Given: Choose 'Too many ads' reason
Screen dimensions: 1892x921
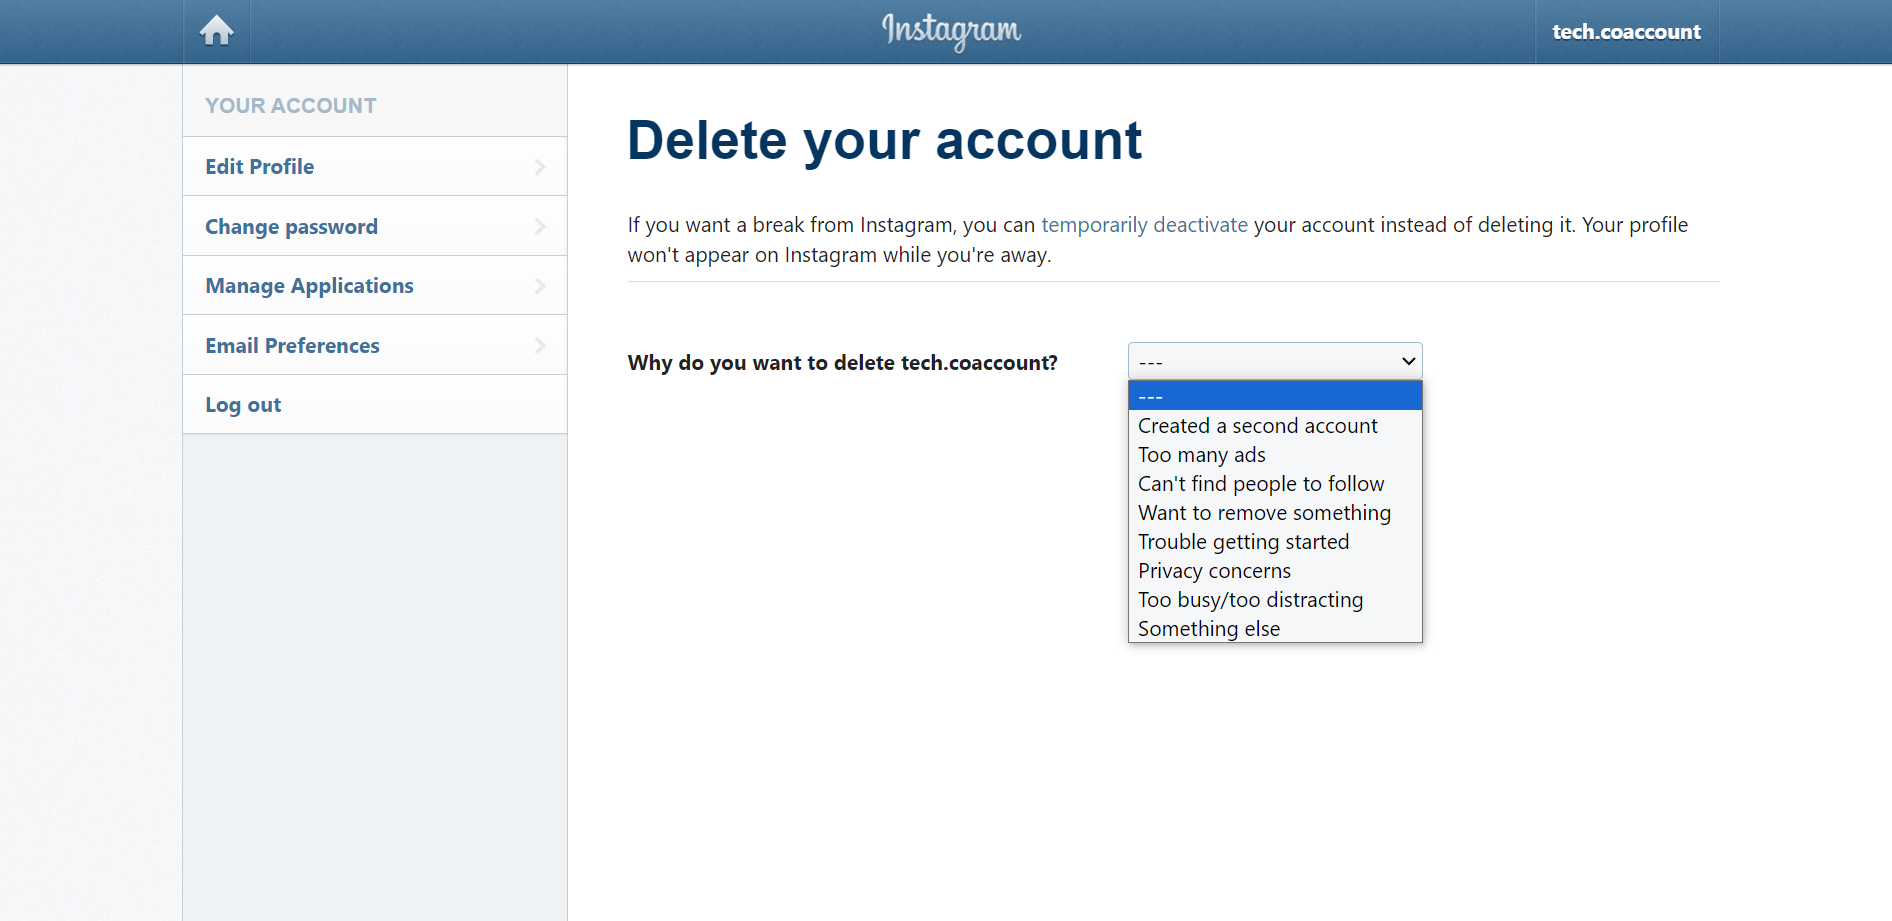Looking at the screenshot, I should pos(1275,455).
